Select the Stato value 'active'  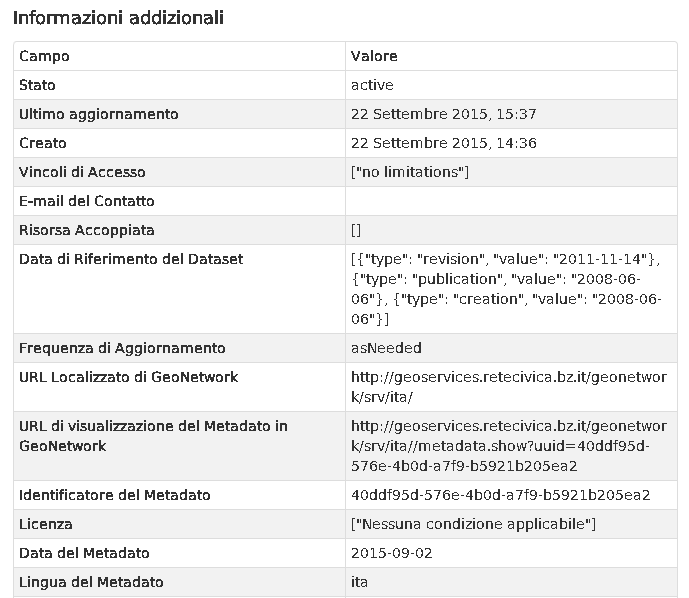(x=372, y=85)
